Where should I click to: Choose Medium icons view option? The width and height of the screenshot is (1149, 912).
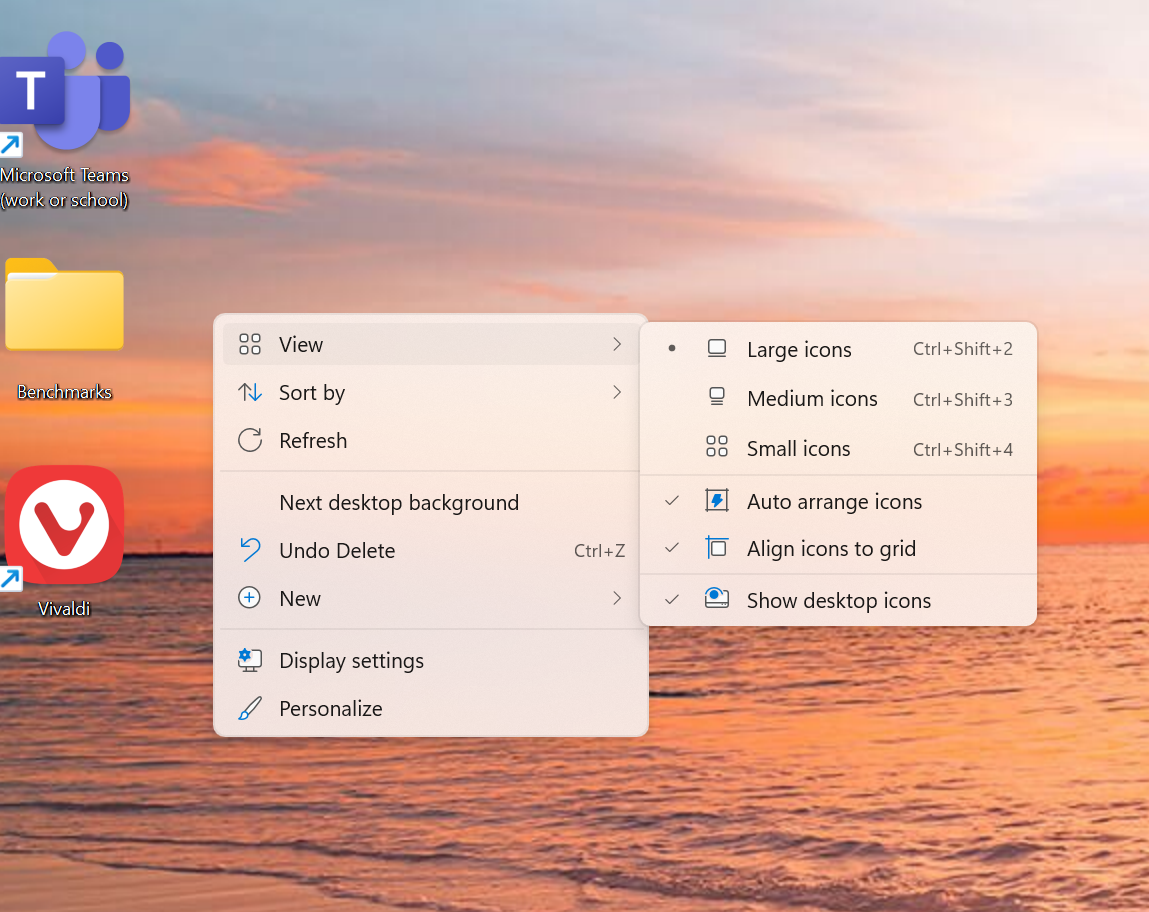pyautogui.click(x=838, y=398)
